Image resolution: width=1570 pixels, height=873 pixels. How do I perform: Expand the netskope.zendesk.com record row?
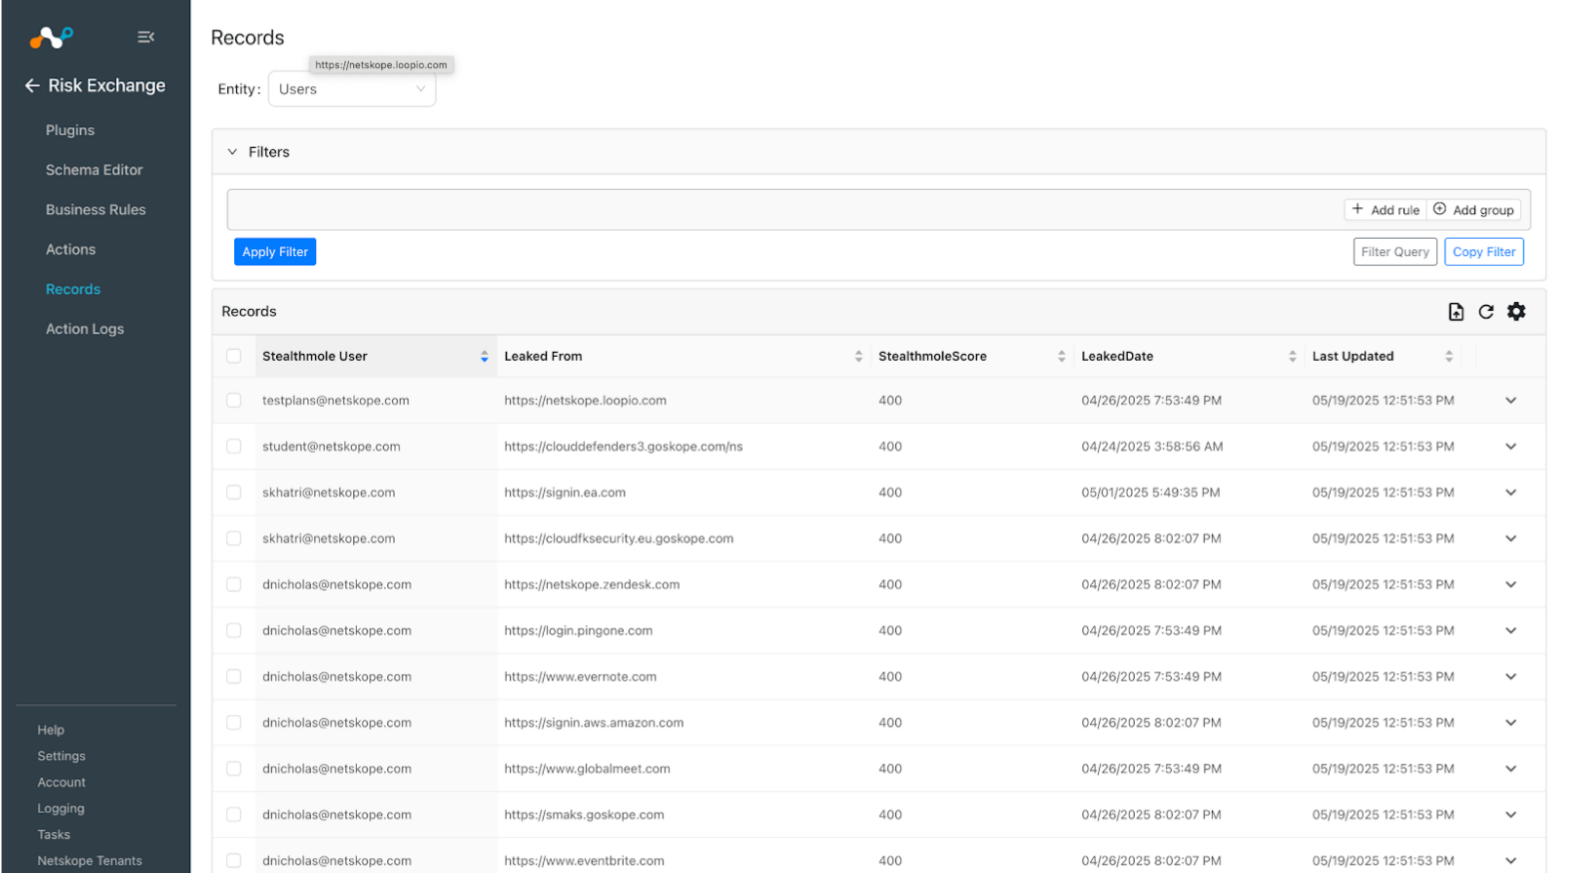click(1511, 584)
